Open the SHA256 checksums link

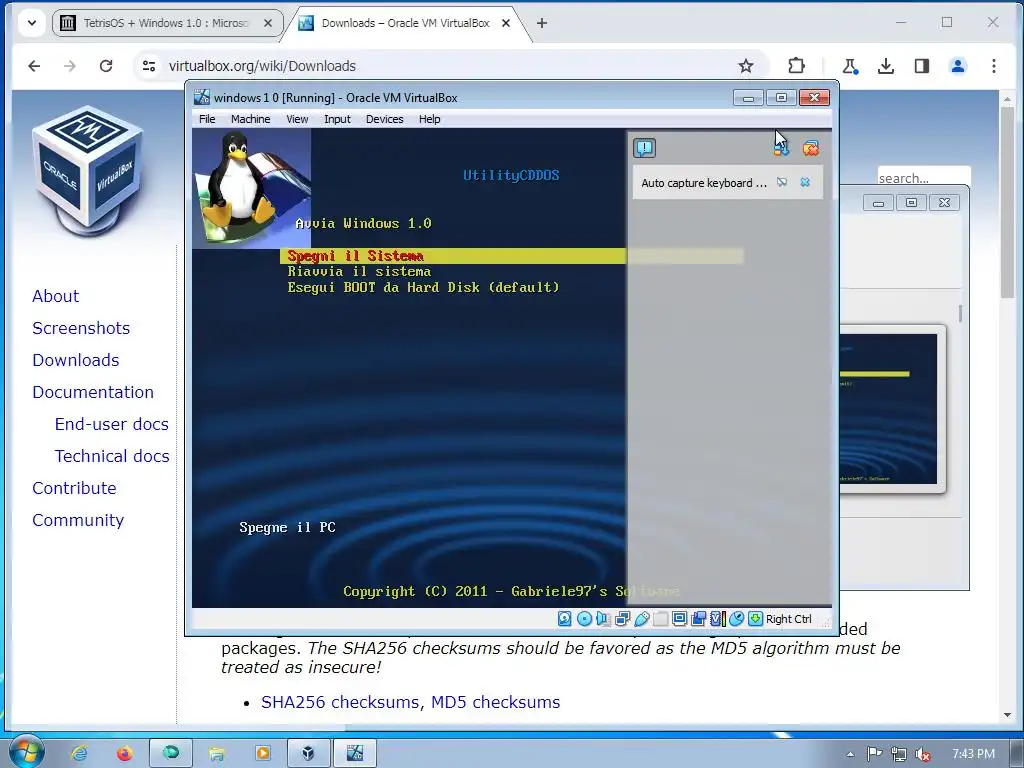point(340,702)
